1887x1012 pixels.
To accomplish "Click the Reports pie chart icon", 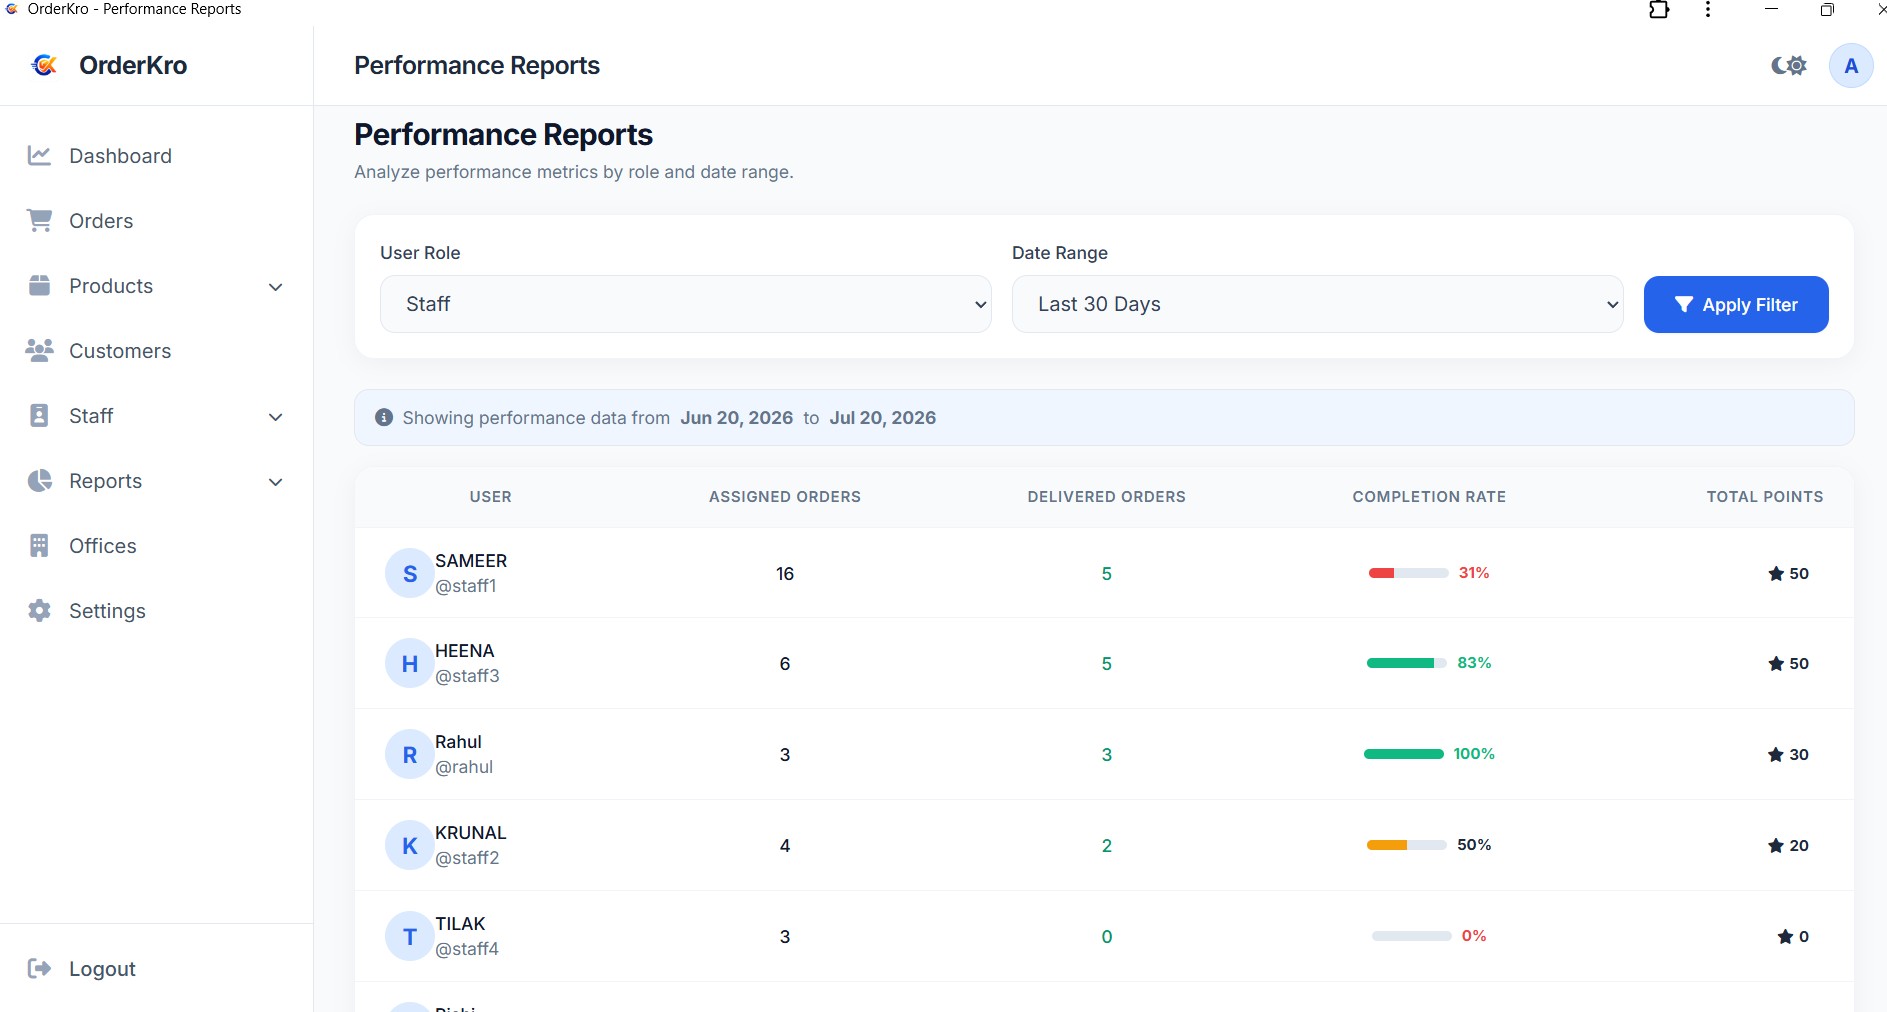I will click(39, 481).
